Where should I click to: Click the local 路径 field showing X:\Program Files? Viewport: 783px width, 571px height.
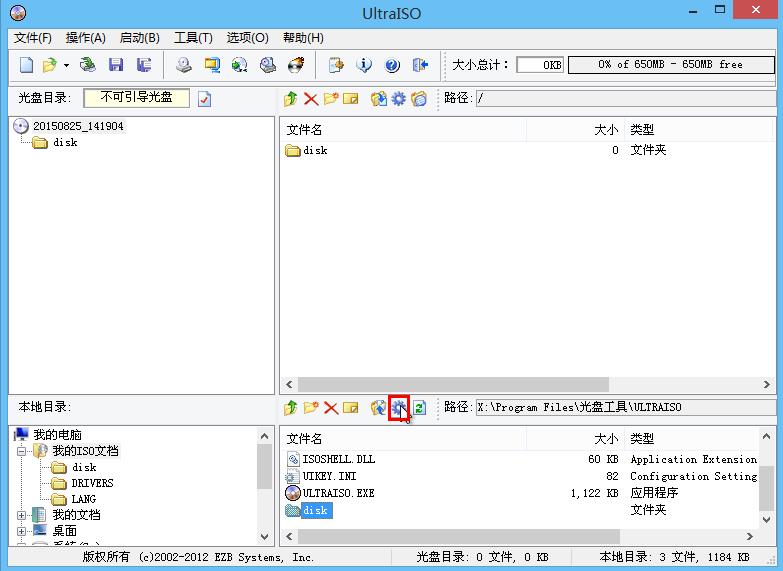pos(626,408)
